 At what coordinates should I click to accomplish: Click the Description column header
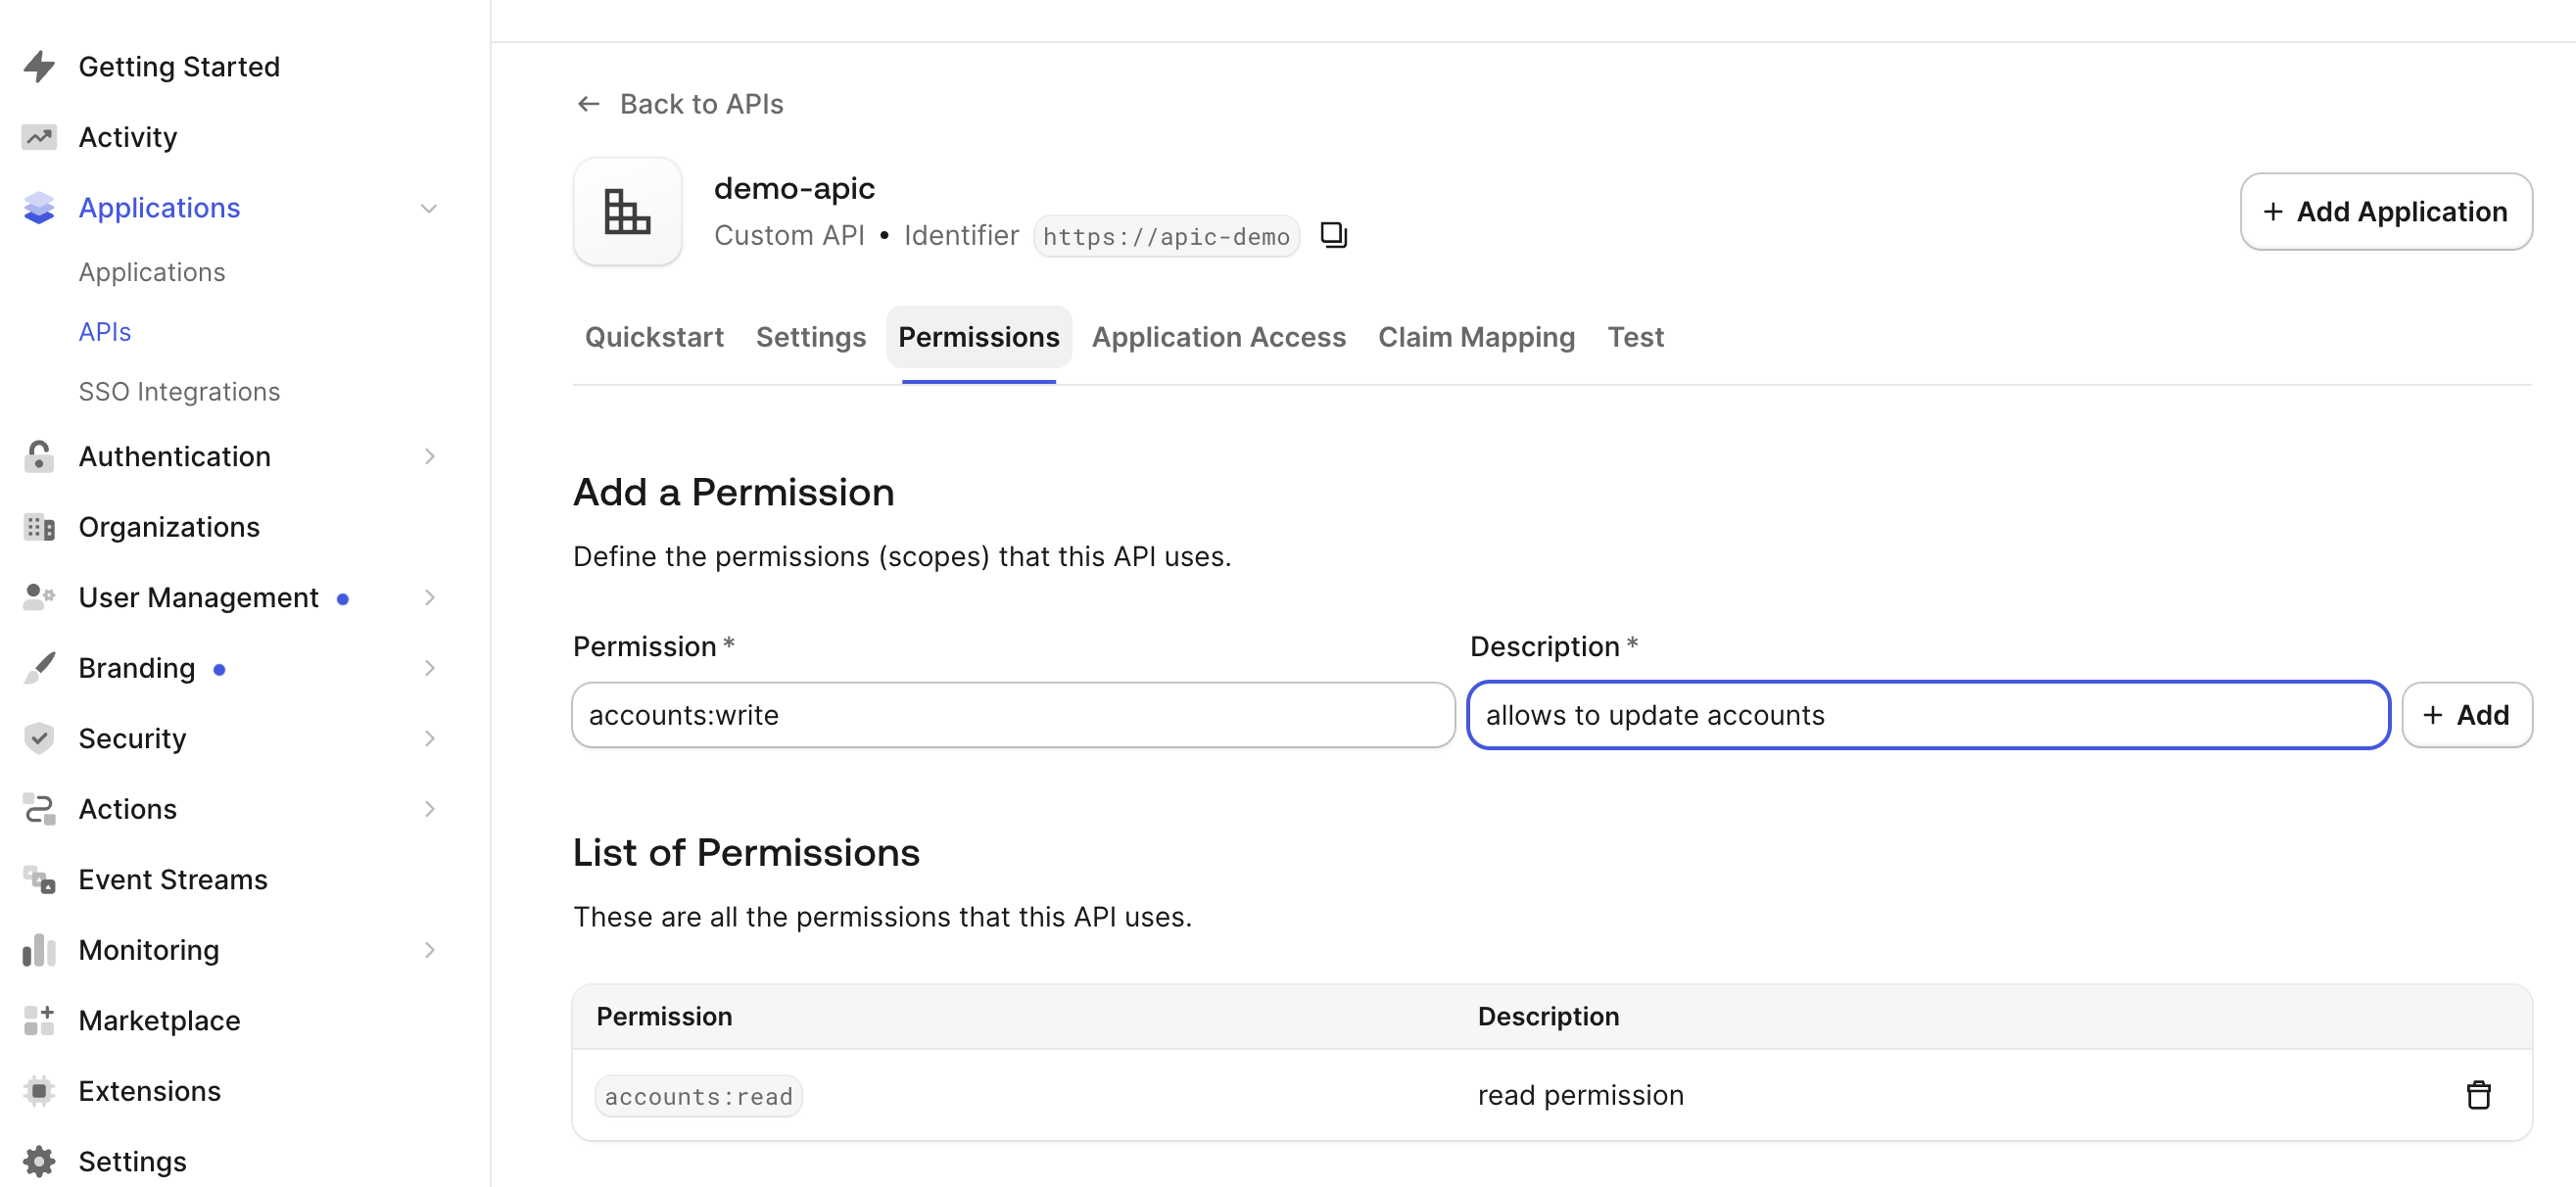(1548, 1016)
